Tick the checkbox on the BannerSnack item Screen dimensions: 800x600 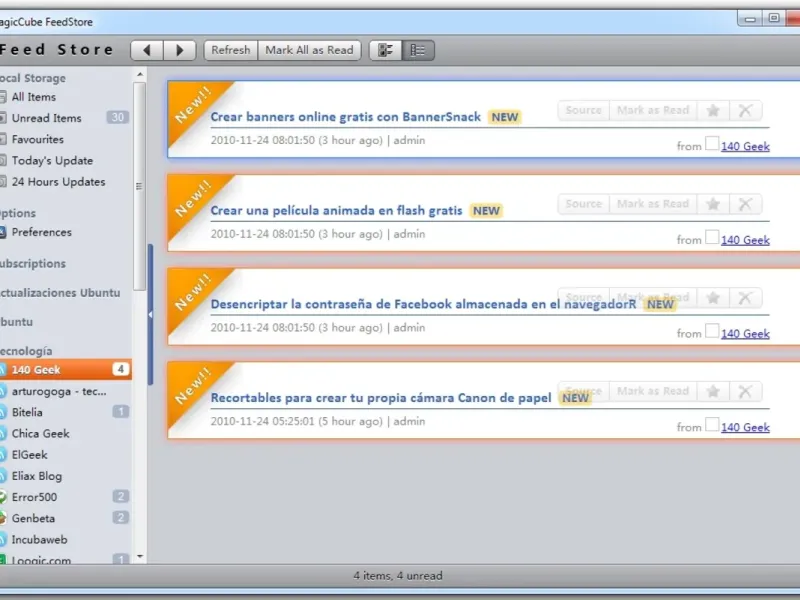(x=712, y=143)
